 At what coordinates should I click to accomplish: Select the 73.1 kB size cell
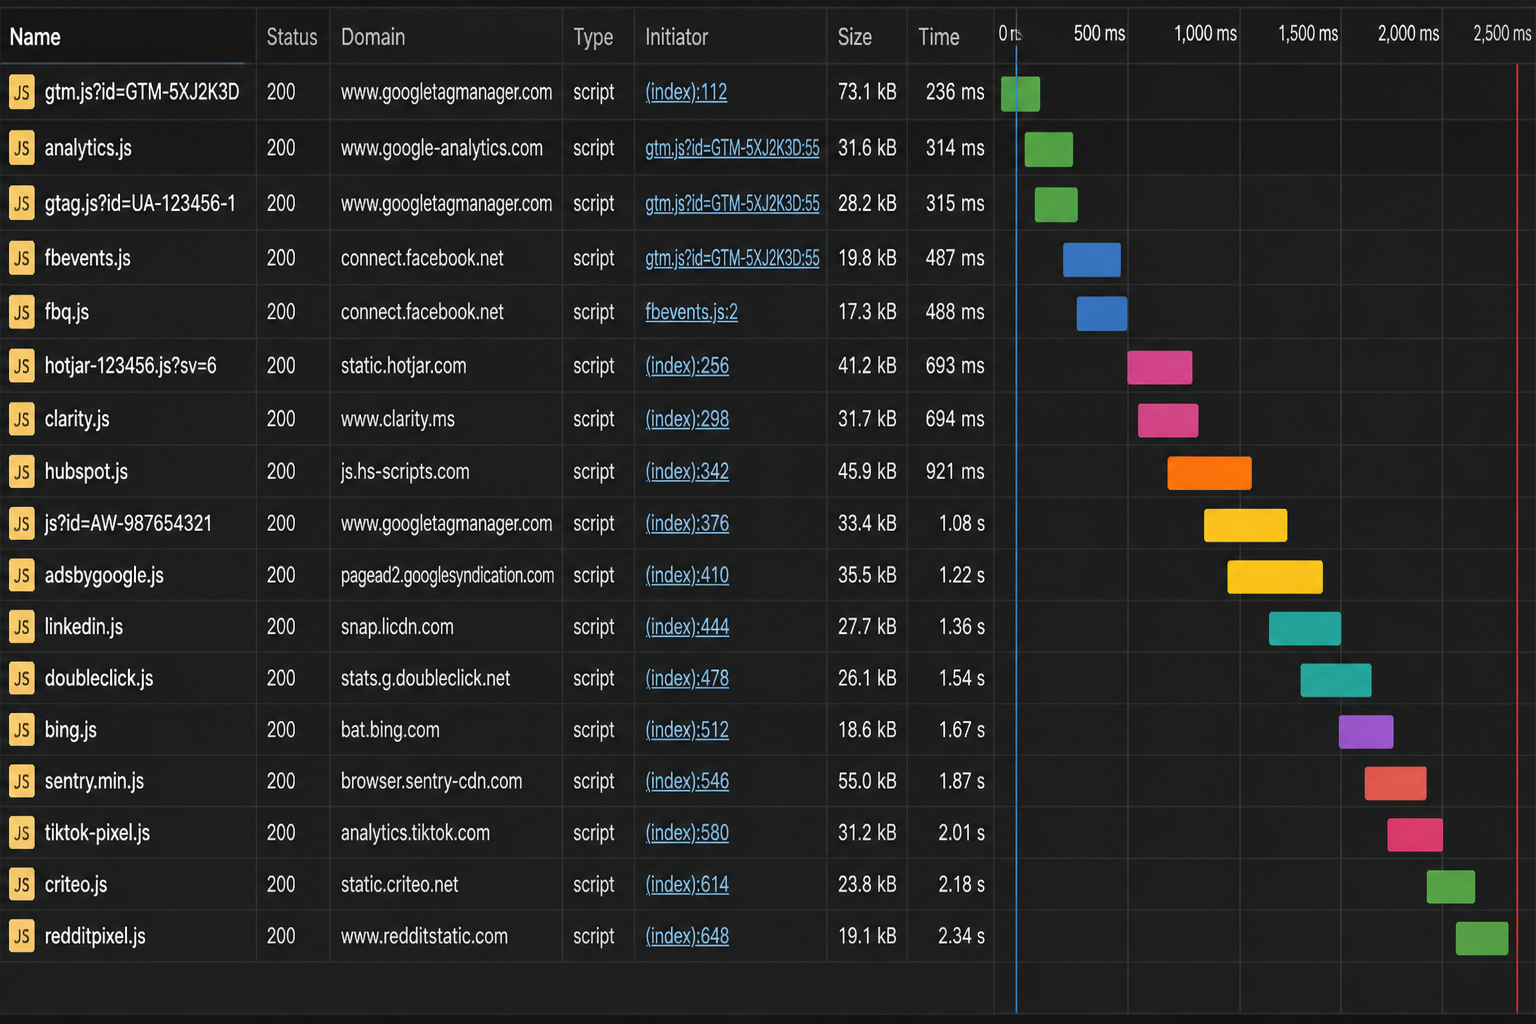pos(867,92)
